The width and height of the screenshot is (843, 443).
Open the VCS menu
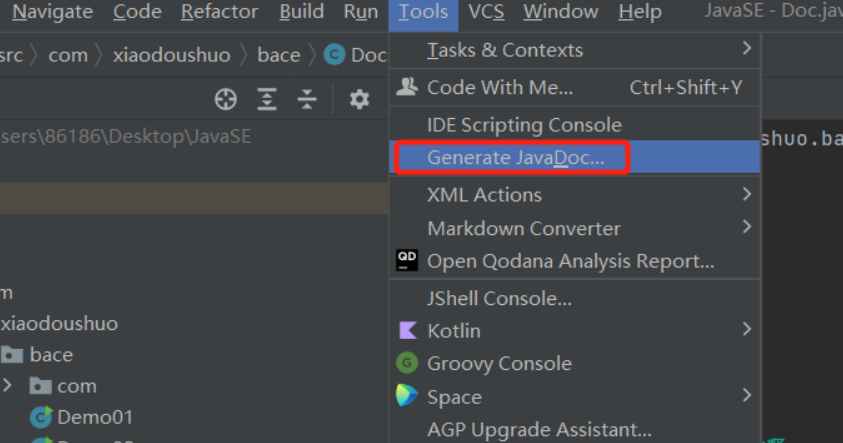(486, 12)
